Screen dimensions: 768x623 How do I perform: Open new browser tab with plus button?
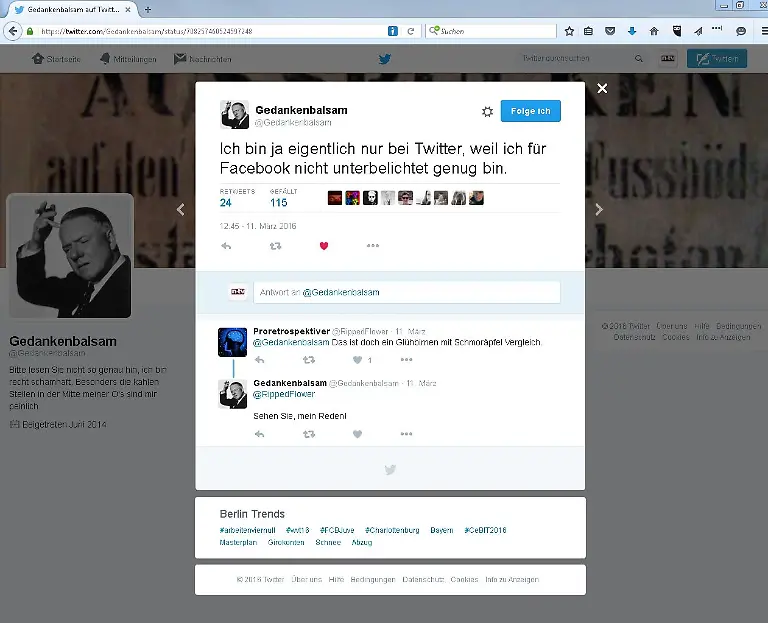[148, 9]
